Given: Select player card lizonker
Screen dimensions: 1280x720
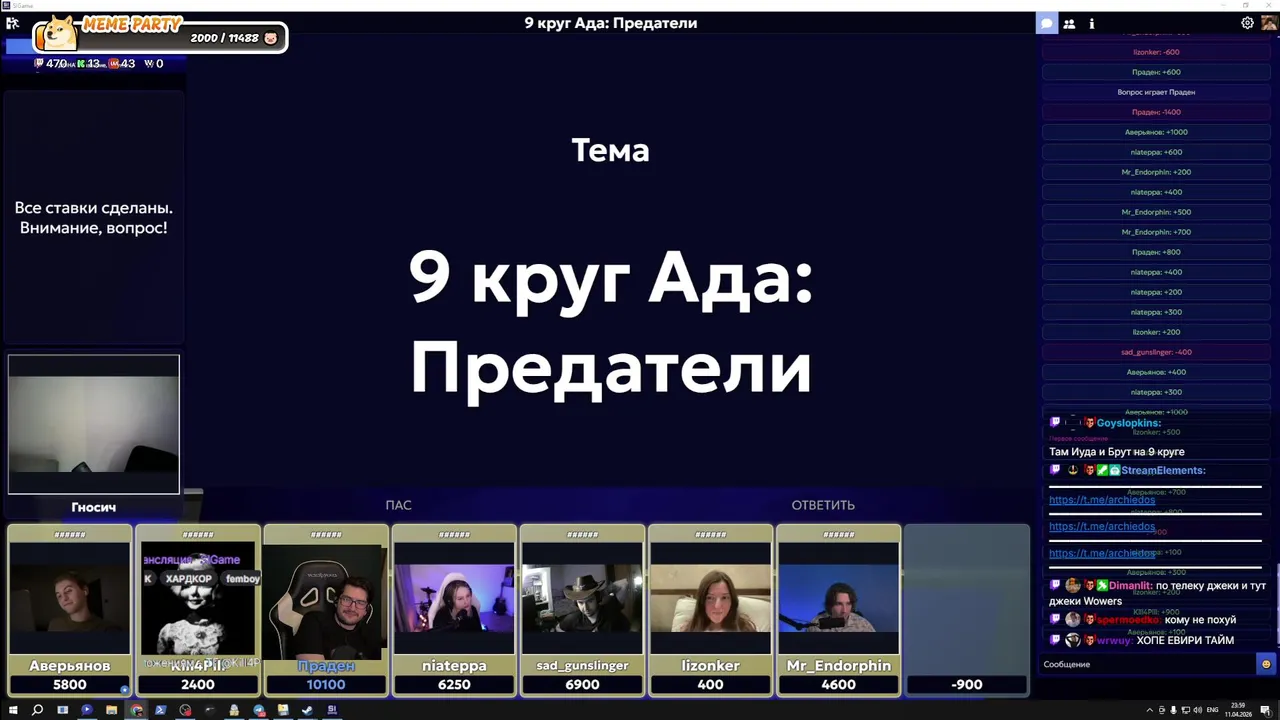Looking at the screenshot, I should [710, 610].
